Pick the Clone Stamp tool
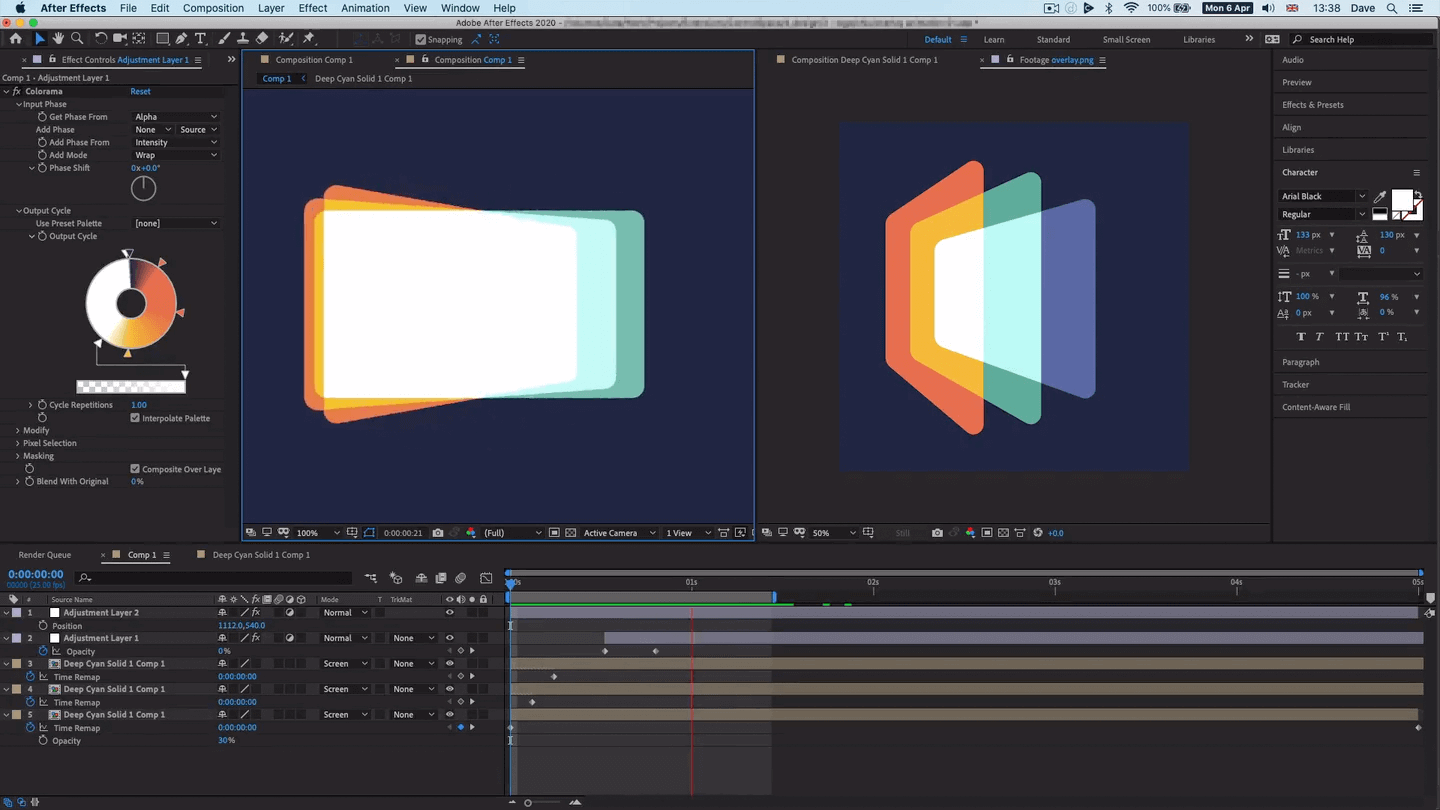 (x=243, y=39)
